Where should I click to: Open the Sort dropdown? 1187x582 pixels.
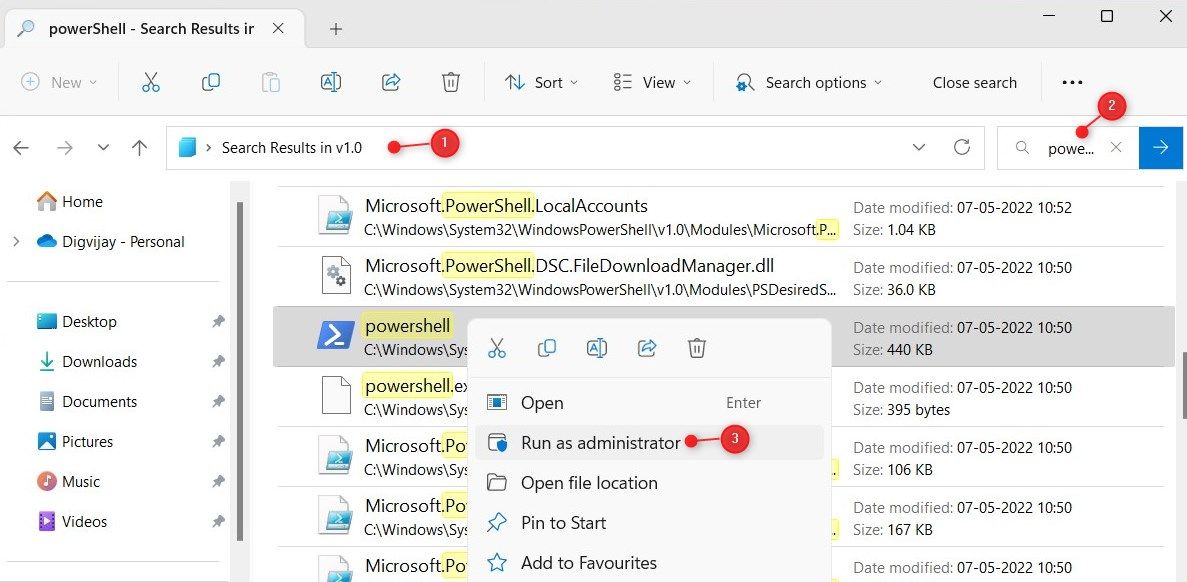pyautogui.click(x=541, y=82)
